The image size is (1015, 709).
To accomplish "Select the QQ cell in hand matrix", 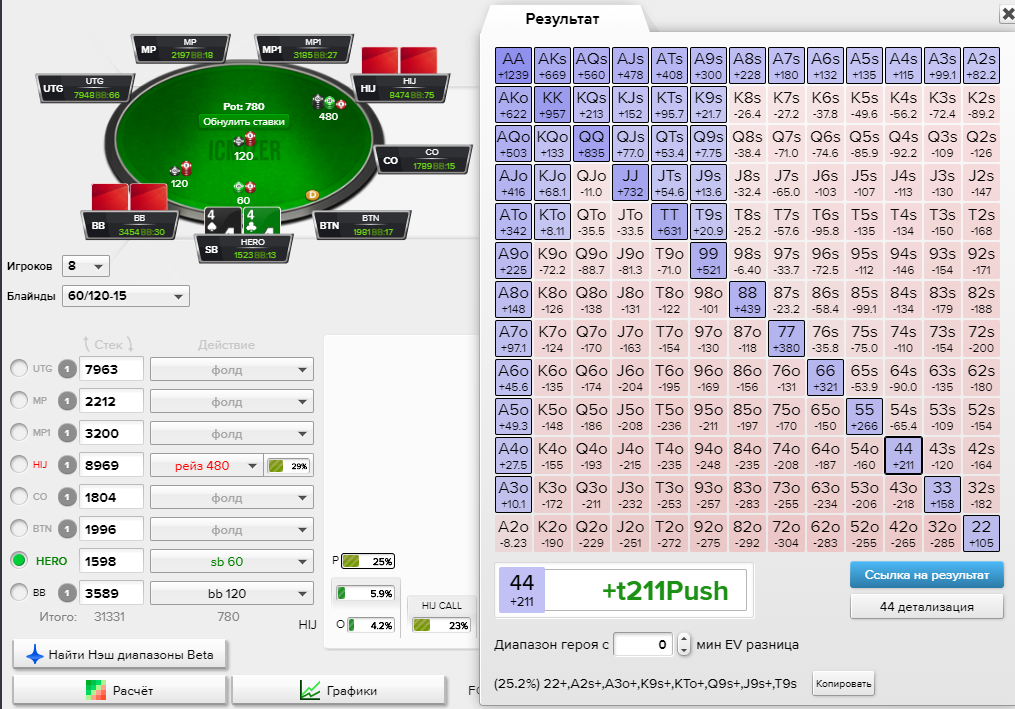I will (x=591, y=144).
